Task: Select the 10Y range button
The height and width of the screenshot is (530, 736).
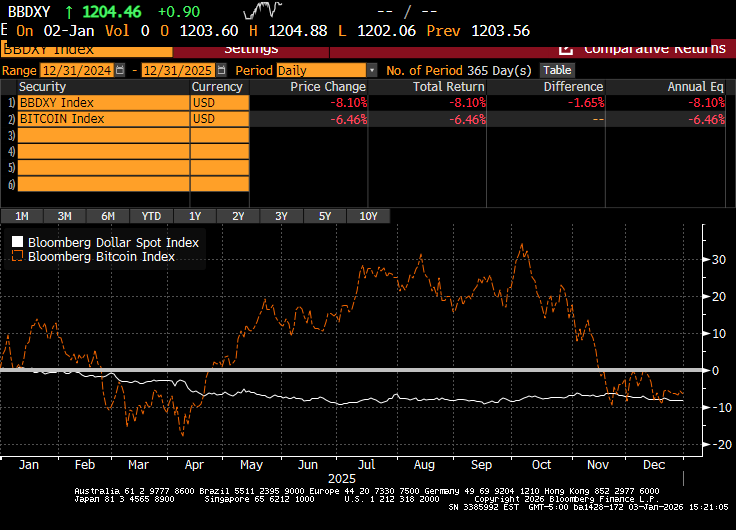Action: (x=368, y=216)
